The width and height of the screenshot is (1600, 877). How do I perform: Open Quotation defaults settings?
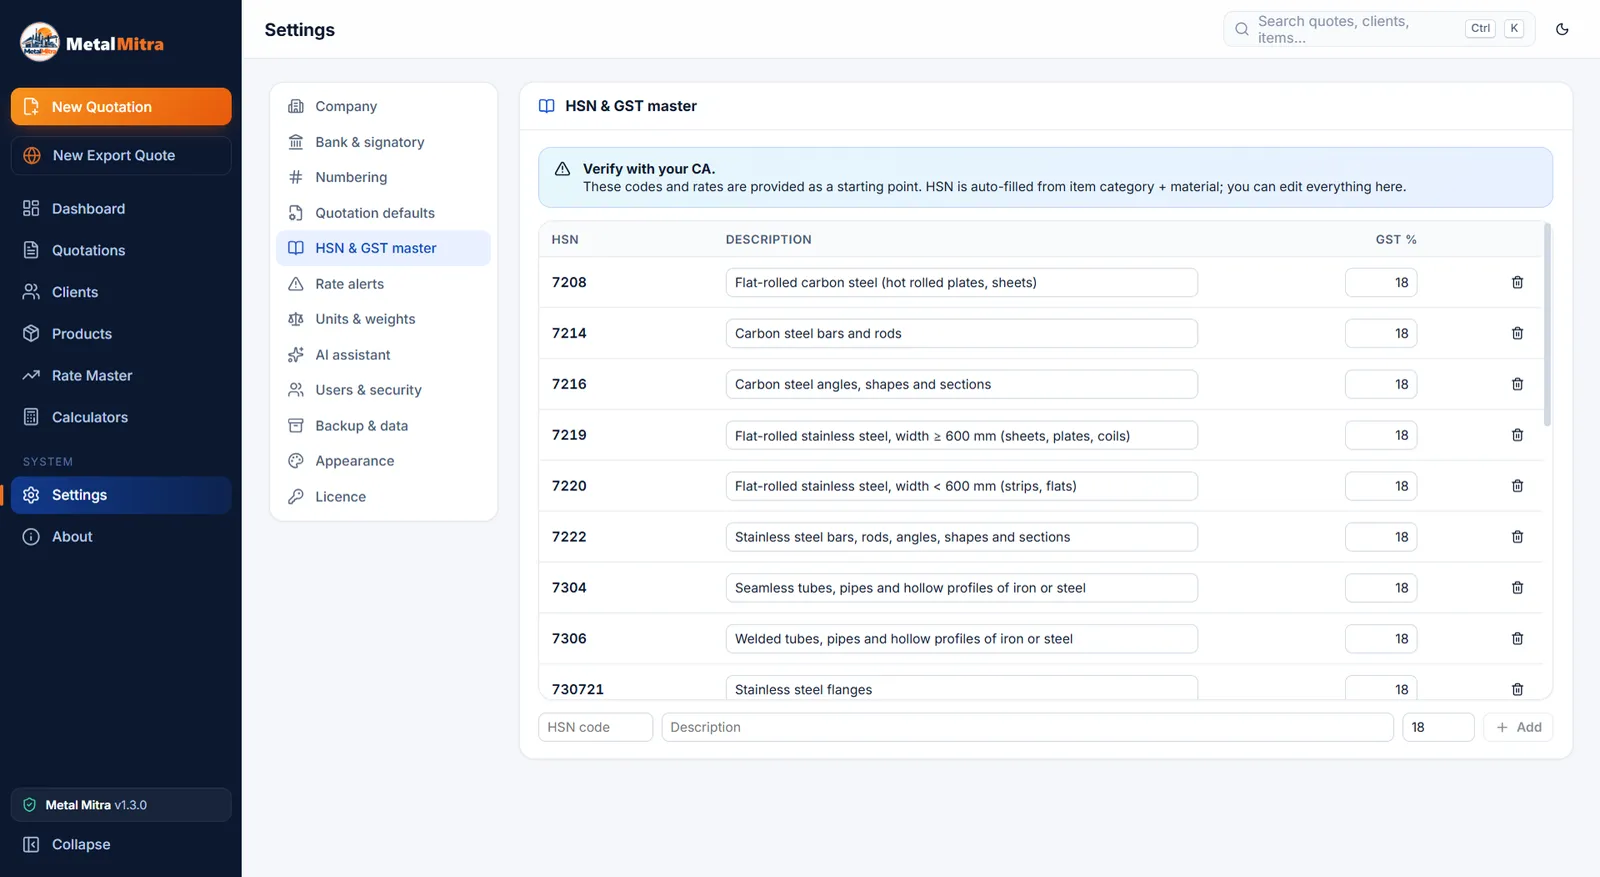pos(383,213)
